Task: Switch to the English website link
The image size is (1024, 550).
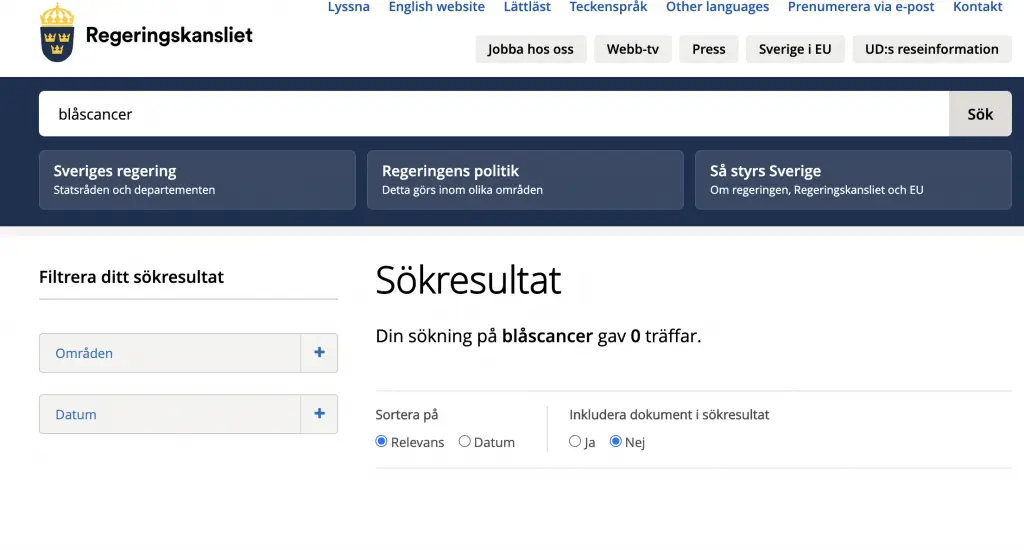Action: tap(436, 7)
